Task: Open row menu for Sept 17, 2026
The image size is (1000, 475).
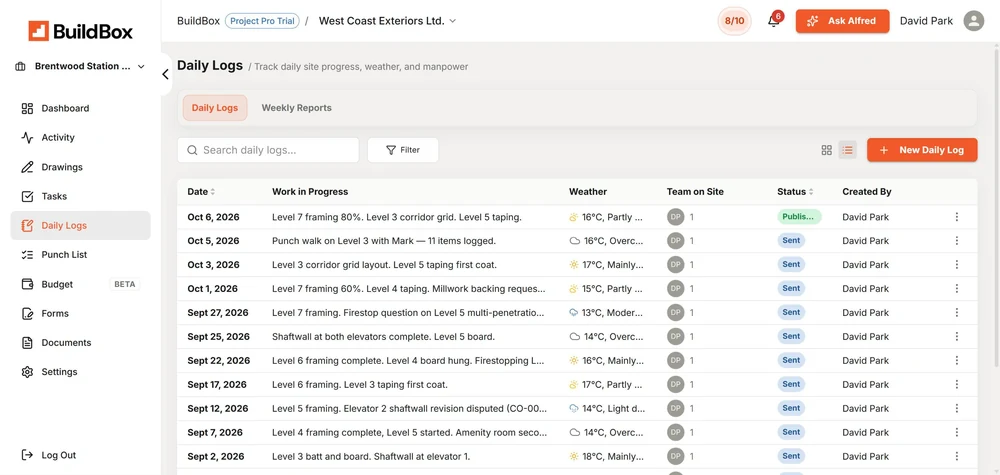Action: (956, 384)
